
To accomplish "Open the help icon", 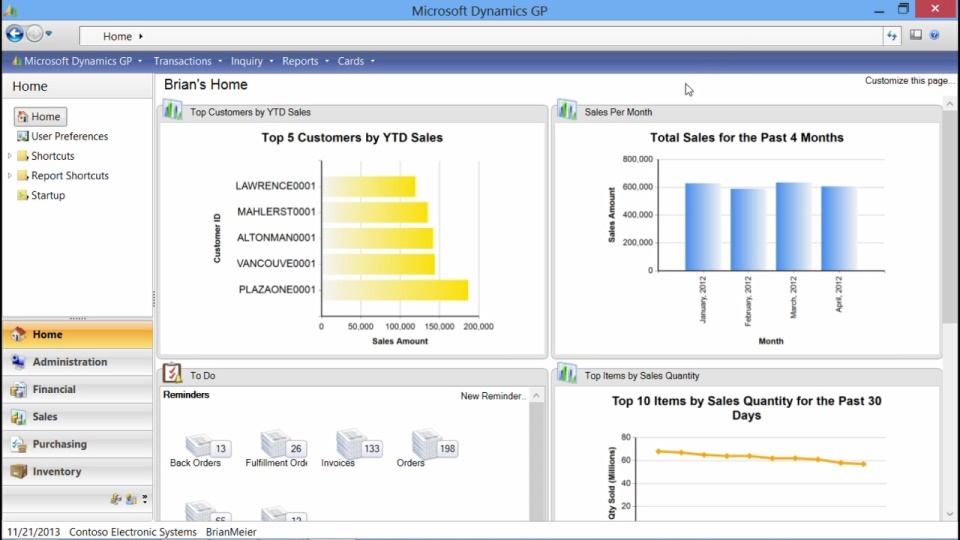I will click(934, 35).
